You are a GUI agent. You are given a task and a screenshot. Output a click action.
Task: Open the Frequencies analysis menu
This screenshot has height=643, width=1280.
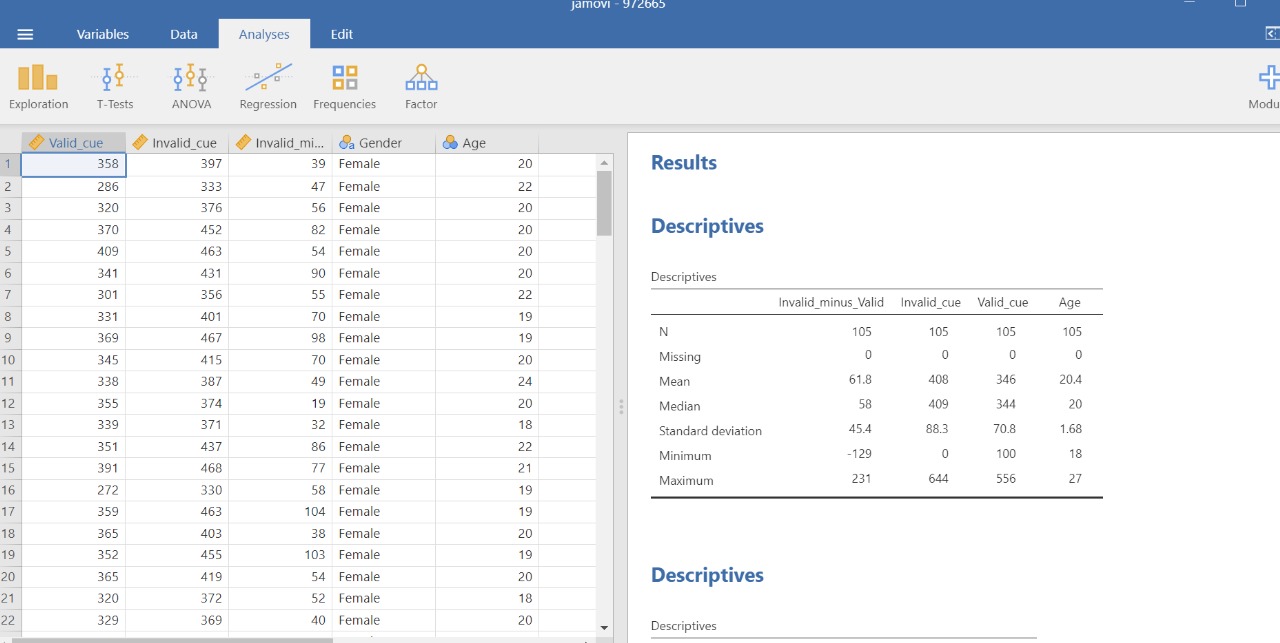(345, 87)
